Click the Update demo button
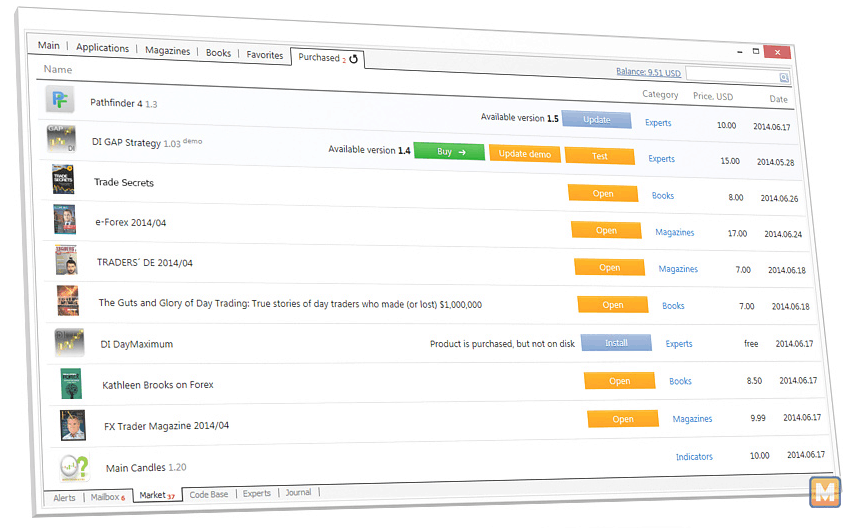861x528 pixels. click(524, 154)
